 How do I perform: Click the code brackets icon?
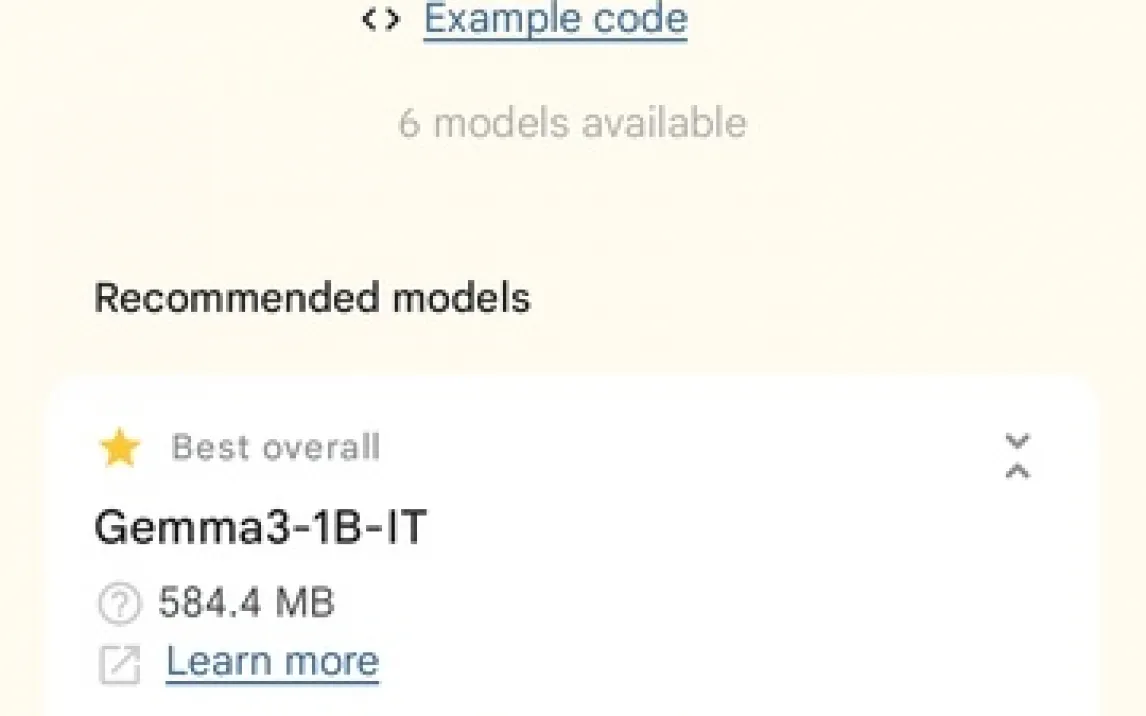(382, 19)
